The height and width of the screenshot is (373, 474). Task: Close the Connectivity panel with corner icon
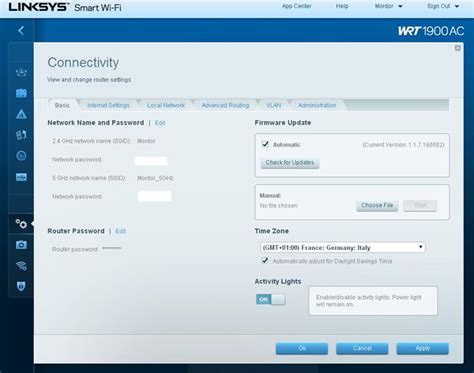(x=458, y=48)
